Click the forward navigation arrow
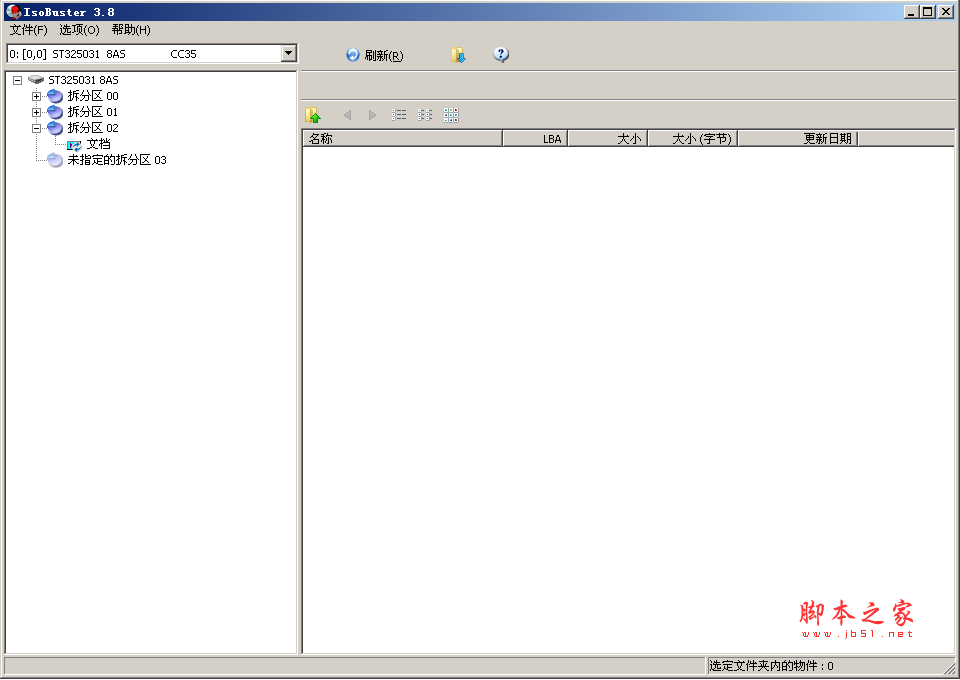960x680 pixels. click(372, 114)
